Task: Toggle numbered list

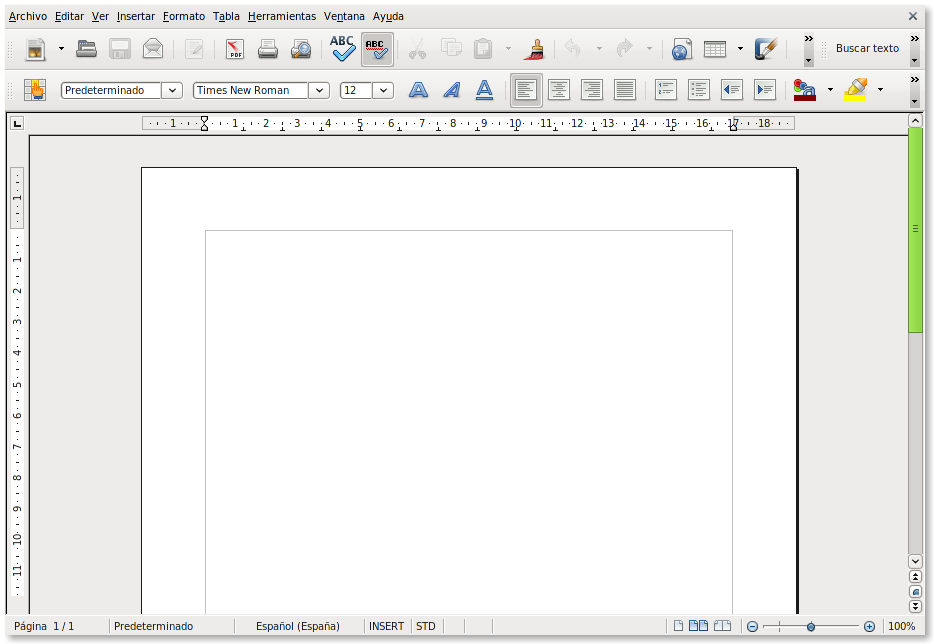Action: (665, 90)
